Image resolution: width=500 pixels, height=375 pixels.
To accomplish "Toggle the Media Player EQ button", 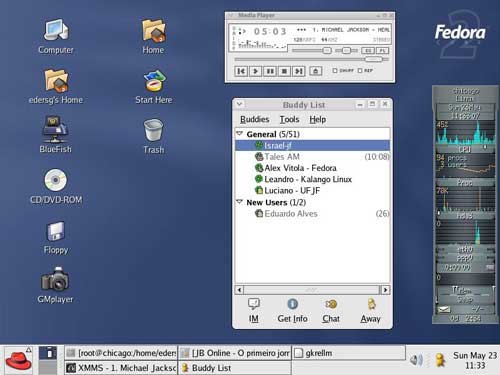I will (x=368, y=51).
